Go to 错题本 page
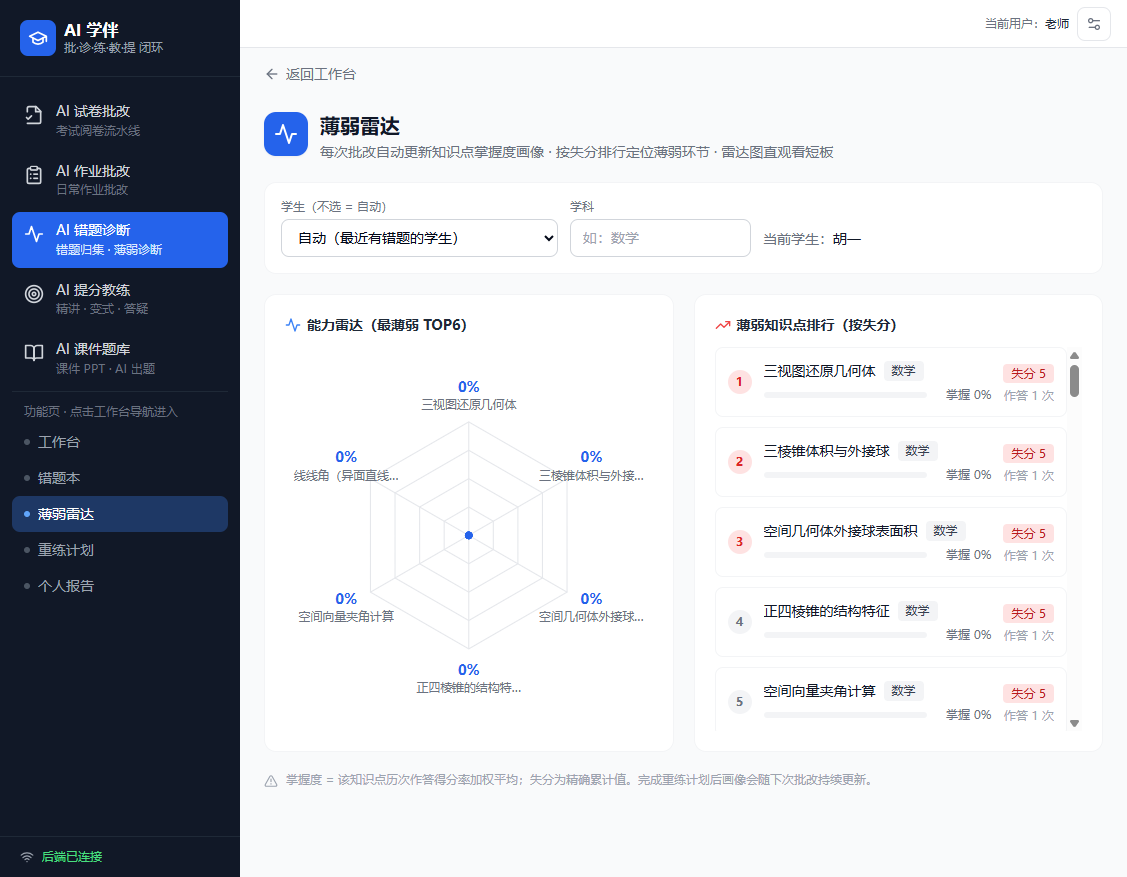Screen dimensions: 1127x877 tap(120, 478)
